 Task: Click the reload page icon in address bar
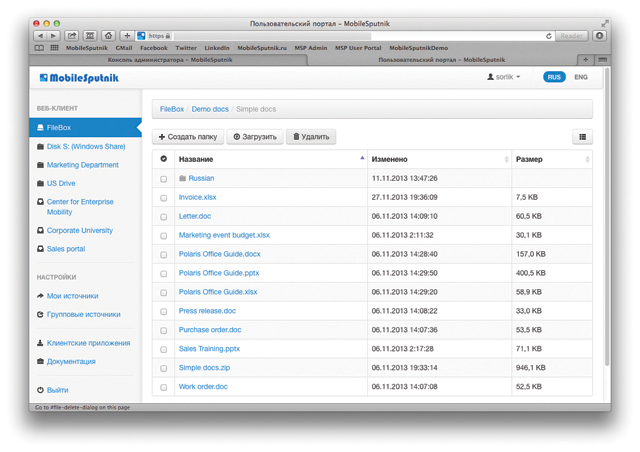[x=549, y=36]
